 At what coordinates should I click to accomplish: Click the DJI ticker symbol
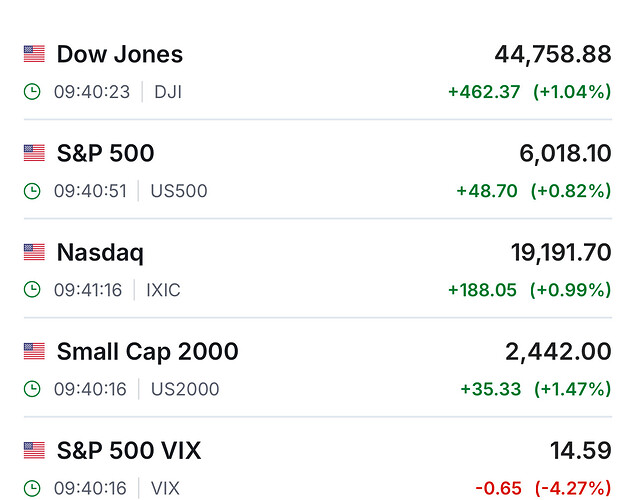point(168,92)
